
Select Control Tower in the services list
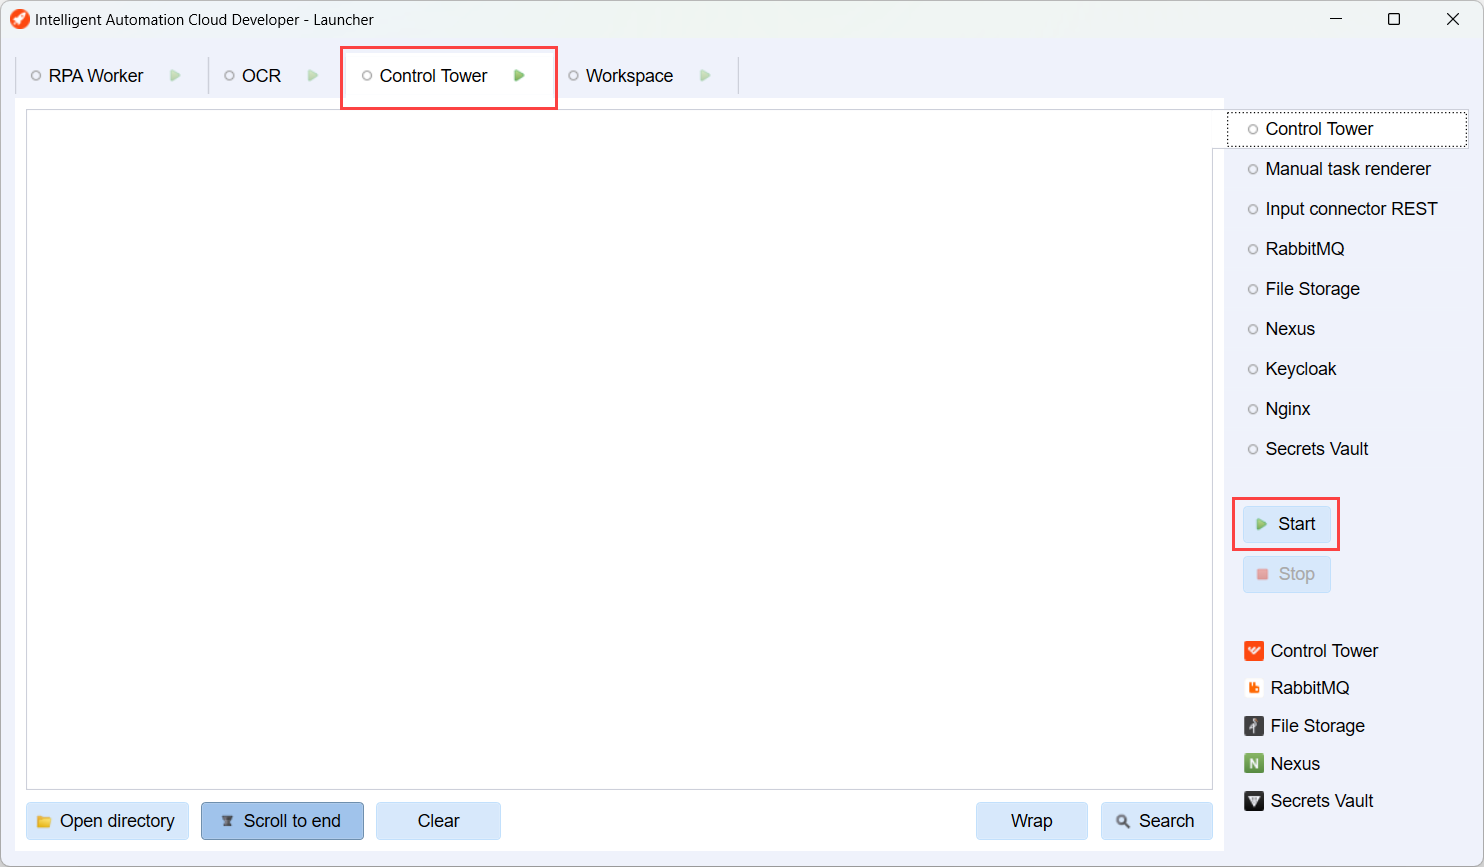pyautogui.click(x=1347, y=129)
